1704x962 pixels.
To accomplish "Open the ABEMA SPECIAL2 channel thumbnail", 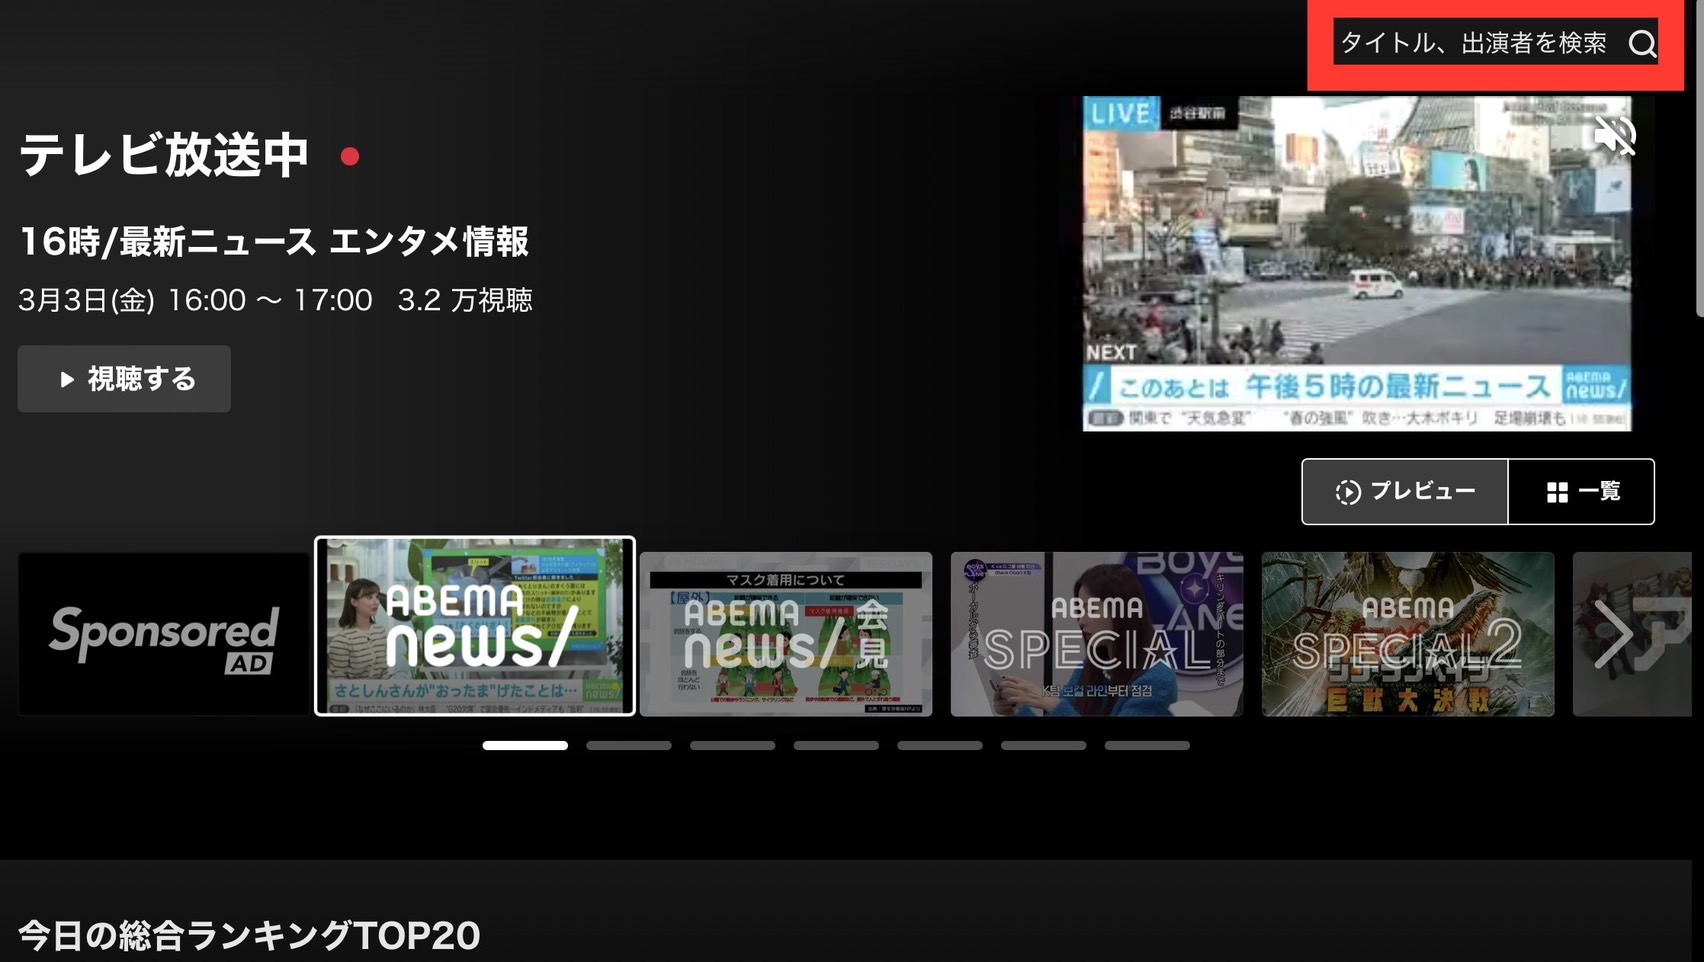I will pos(1408,634).
